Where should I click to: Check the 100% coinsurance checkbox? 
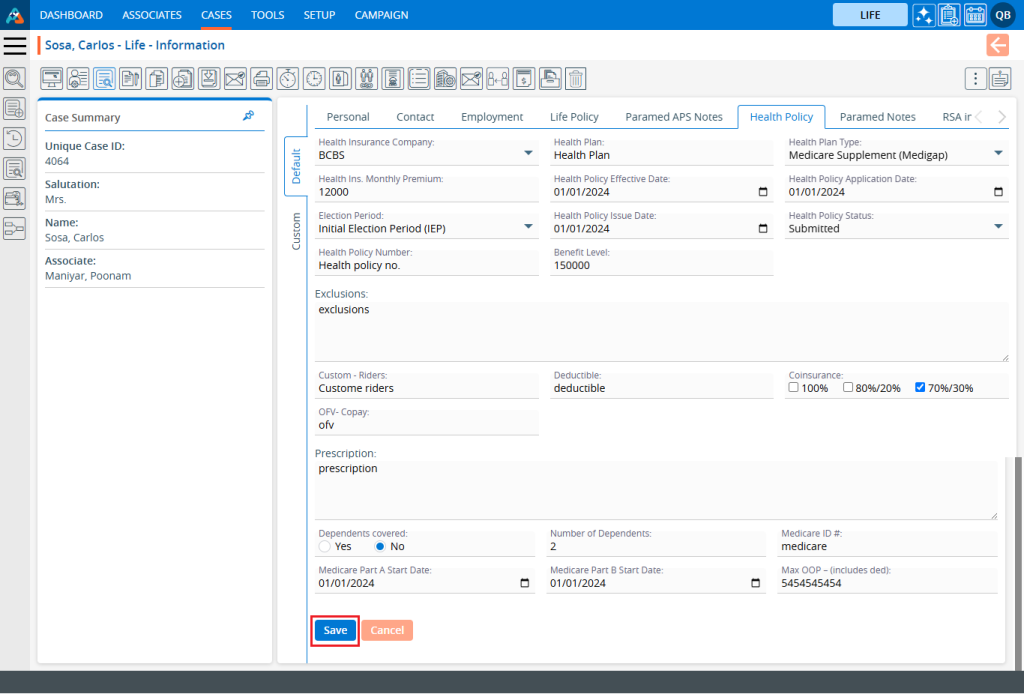794,388
